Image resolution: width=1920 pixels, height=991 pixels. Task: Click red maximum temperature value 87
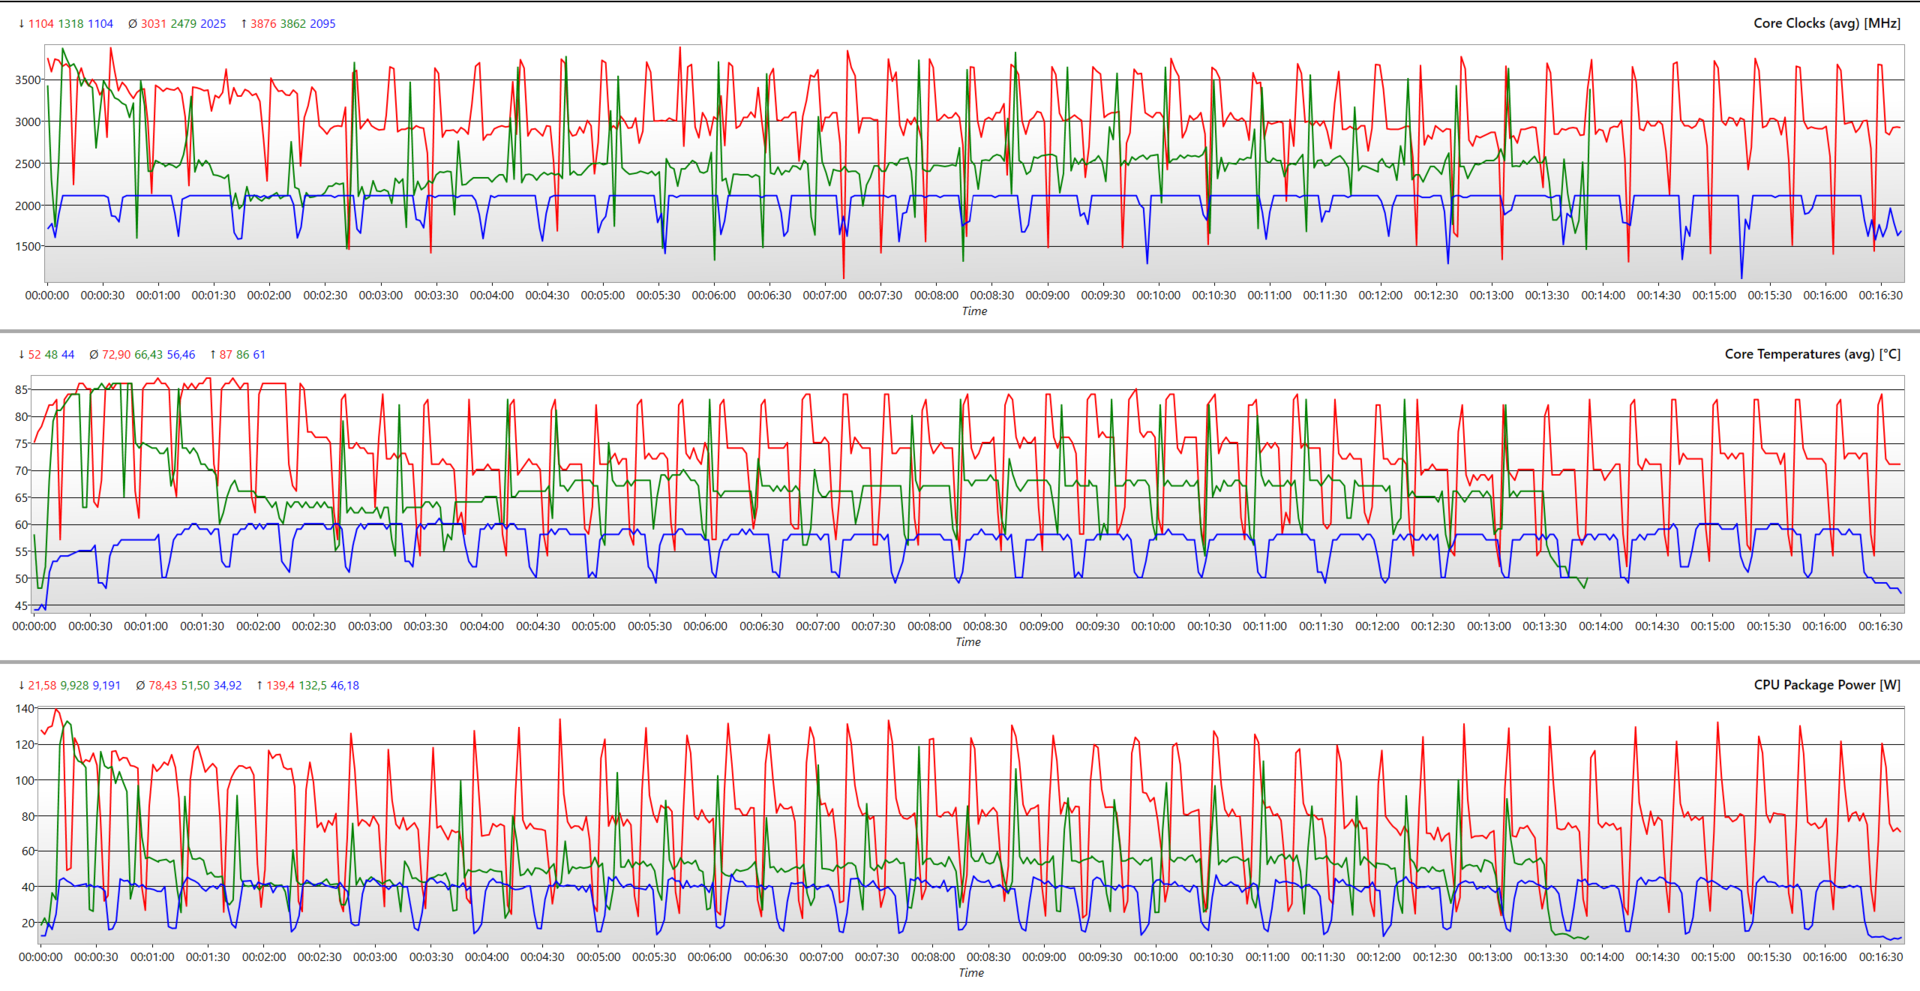click(226, 355)
